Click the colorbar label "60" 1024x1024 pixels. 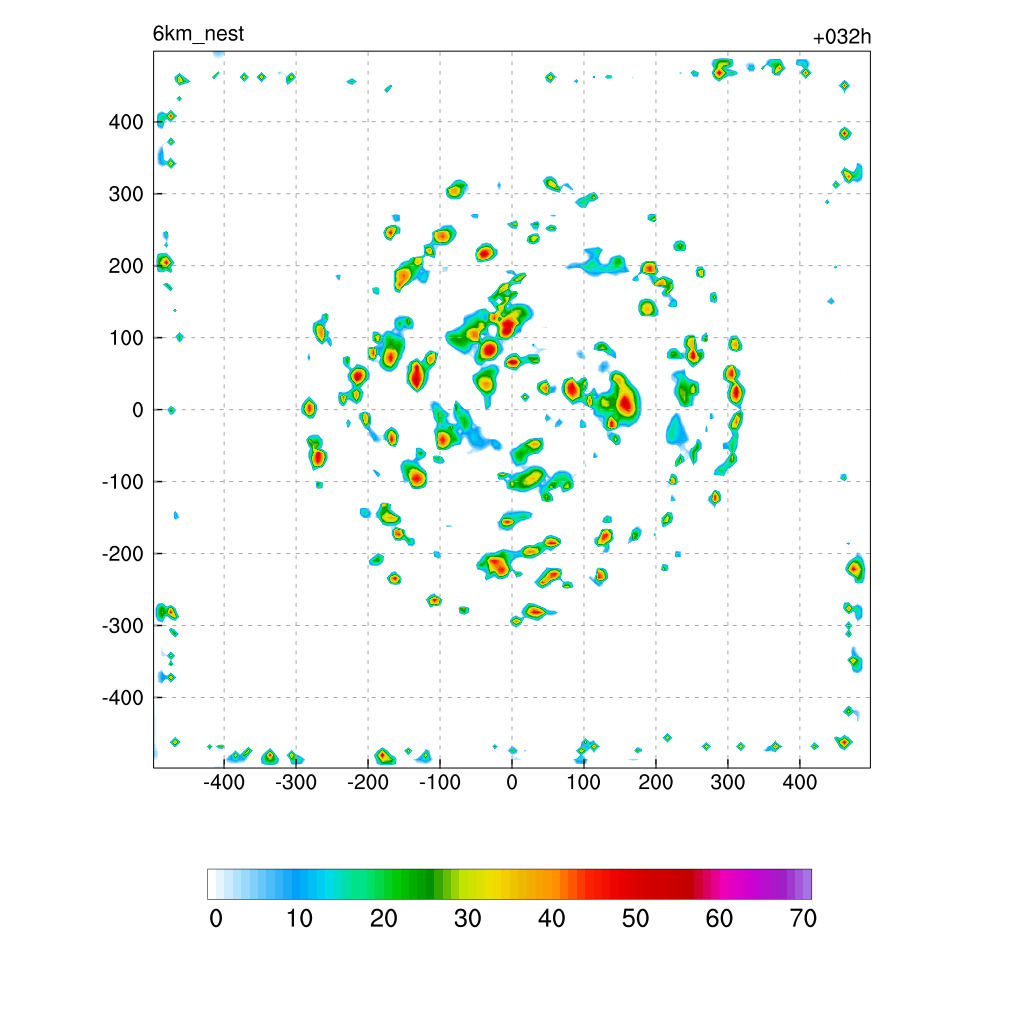(719, 919)
